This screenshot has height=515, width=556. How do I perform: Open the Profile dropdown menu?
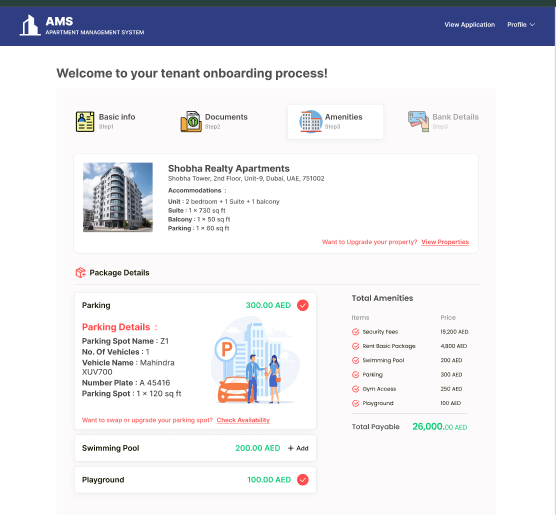[521, 24]
